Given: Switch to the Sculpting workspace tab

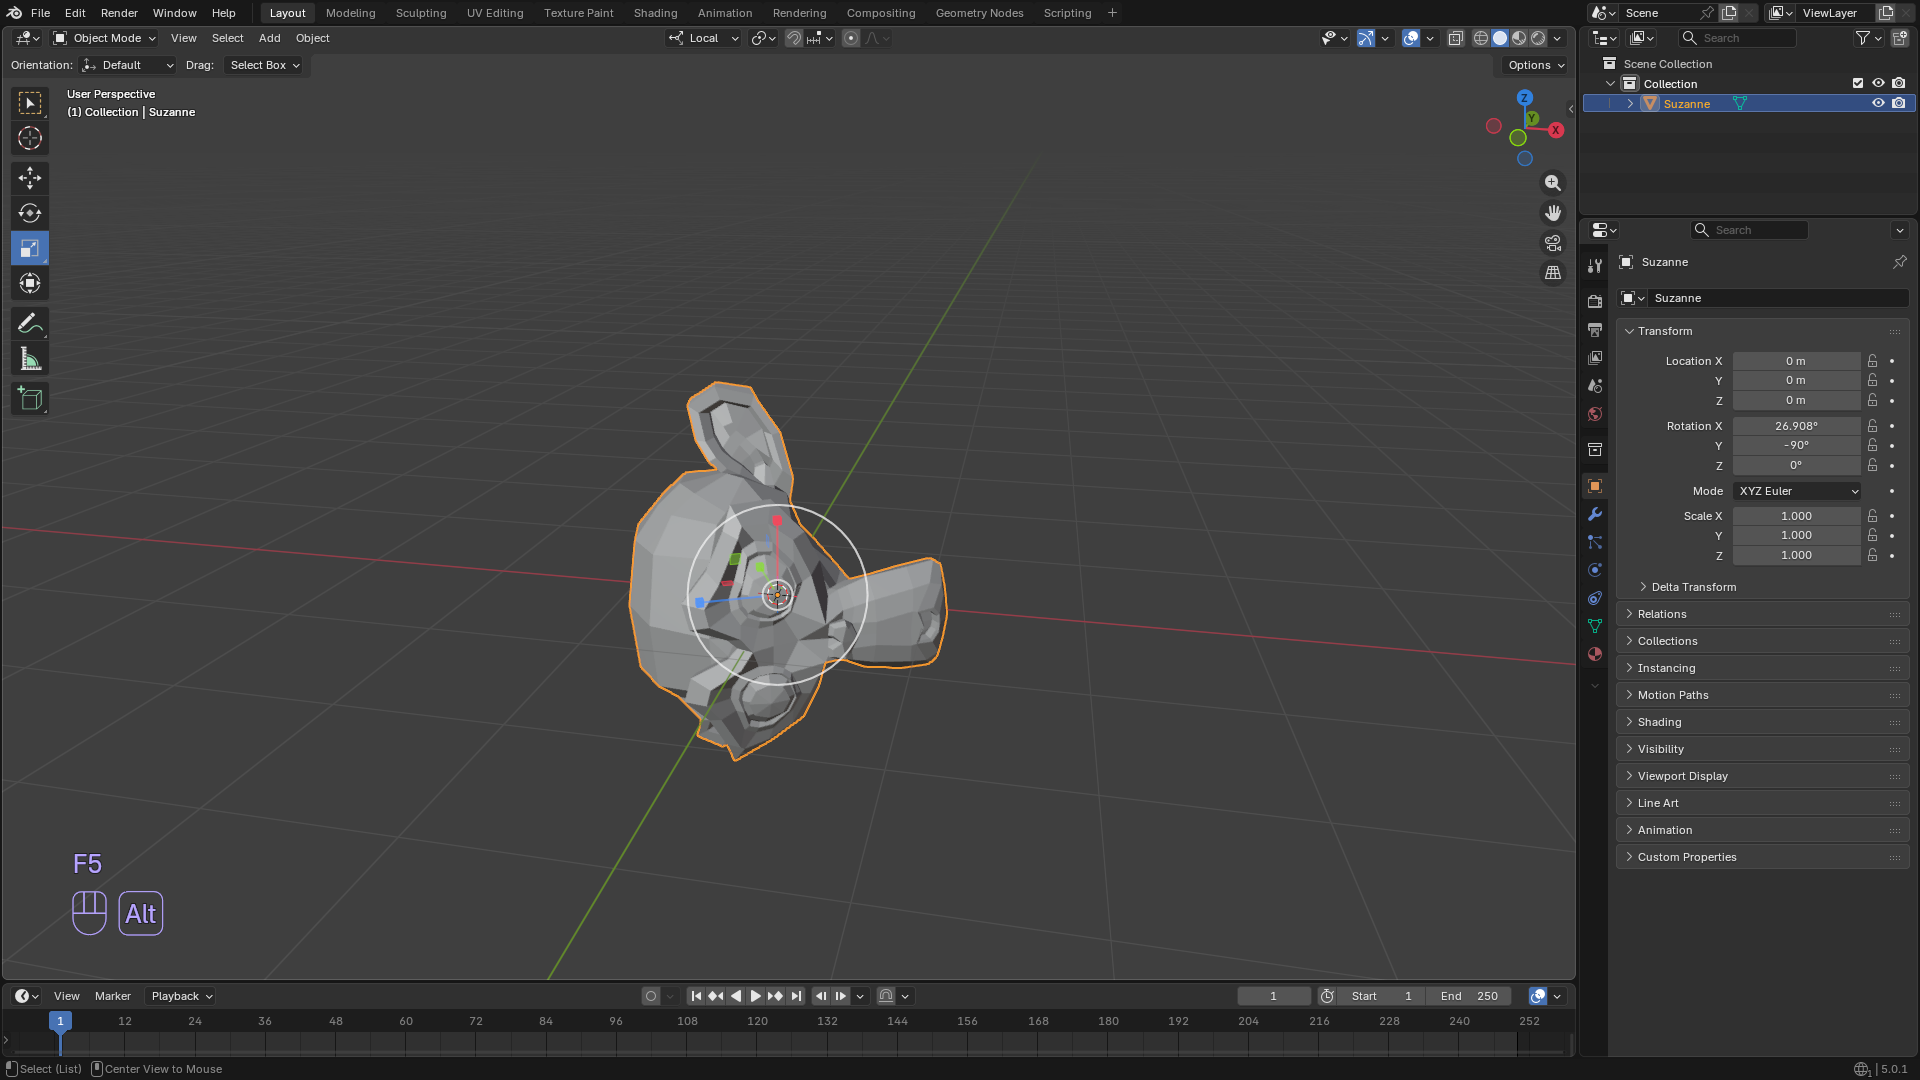Looking at the screenshot, I should (420, 13).
